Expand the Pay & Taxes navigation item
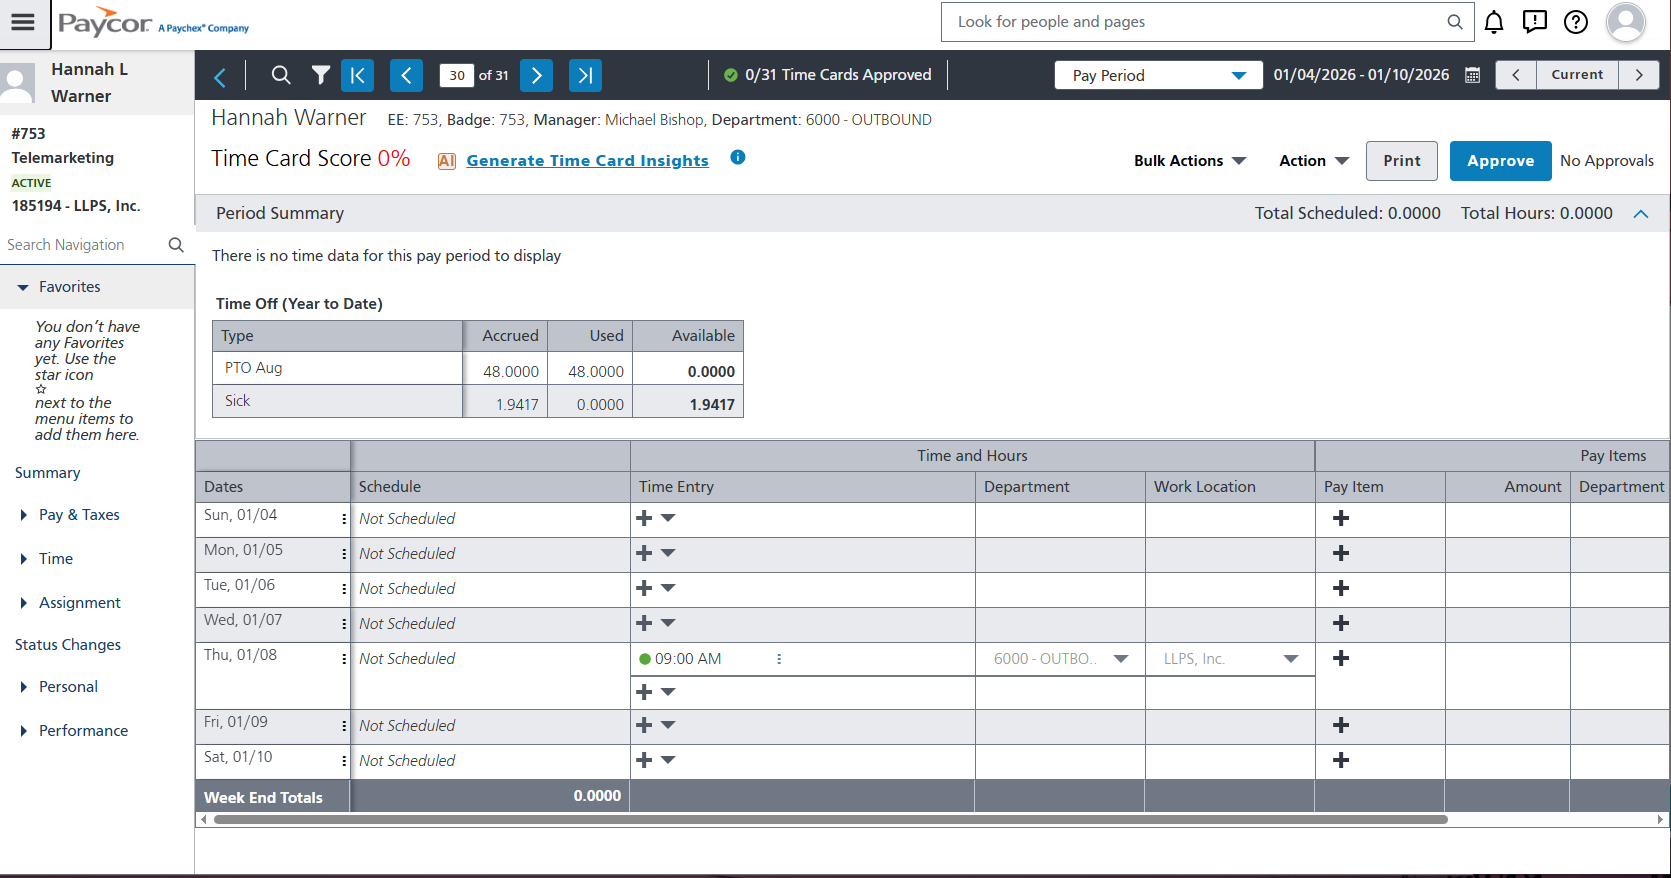 point(79,515)
